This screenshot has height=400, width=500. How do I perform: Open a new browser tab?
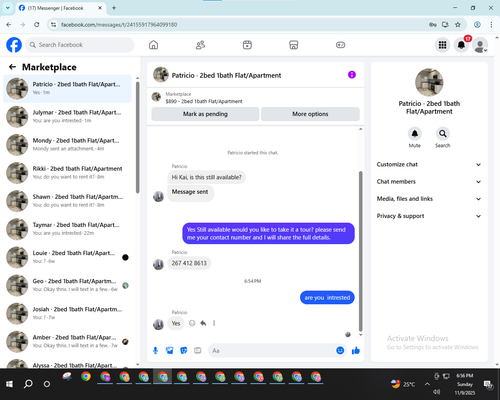114,8
